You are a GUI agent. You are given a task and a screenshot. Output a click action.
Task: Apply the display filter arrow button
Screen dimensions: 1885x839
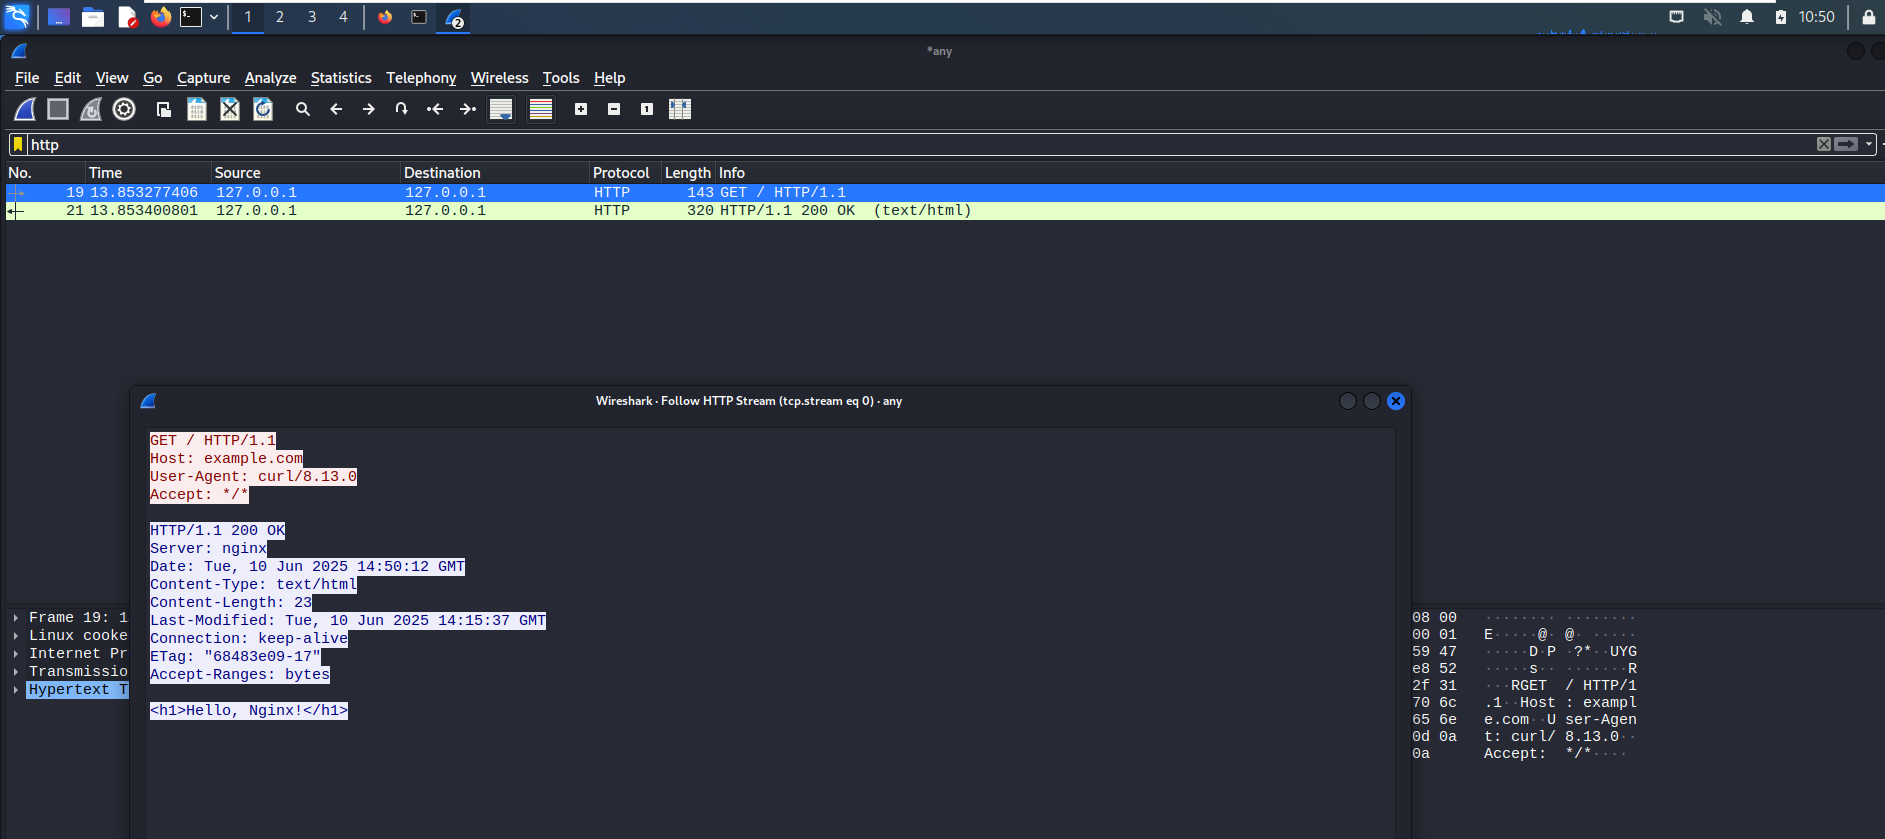point(1846,144)
